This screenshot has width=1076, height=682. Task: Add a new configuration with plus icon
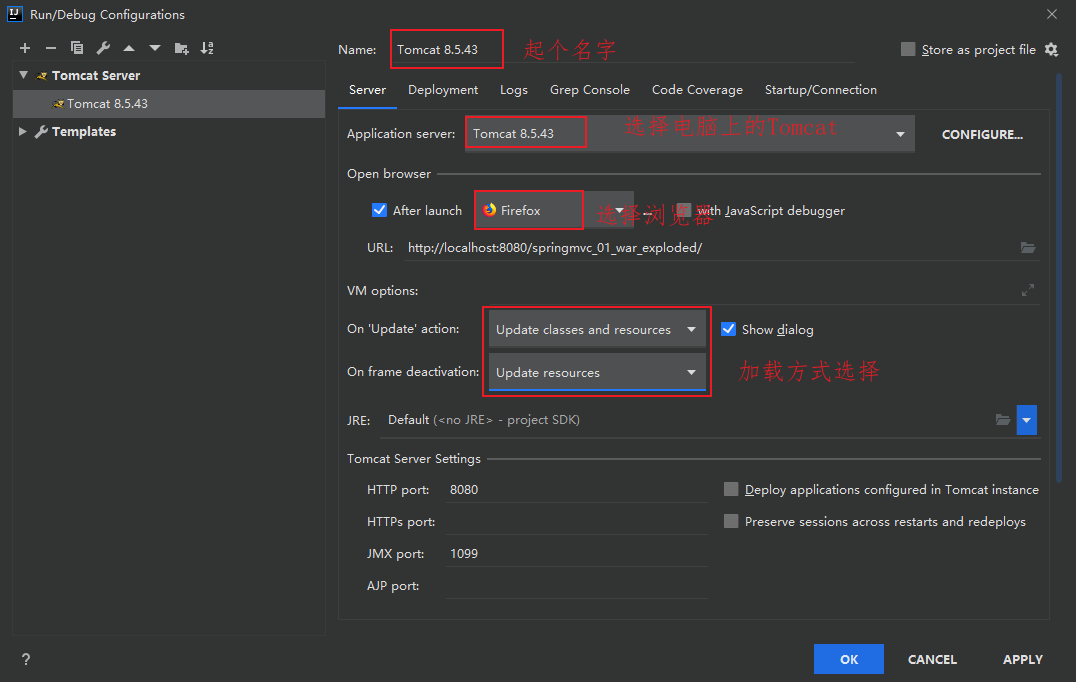(x=25, y=48)
